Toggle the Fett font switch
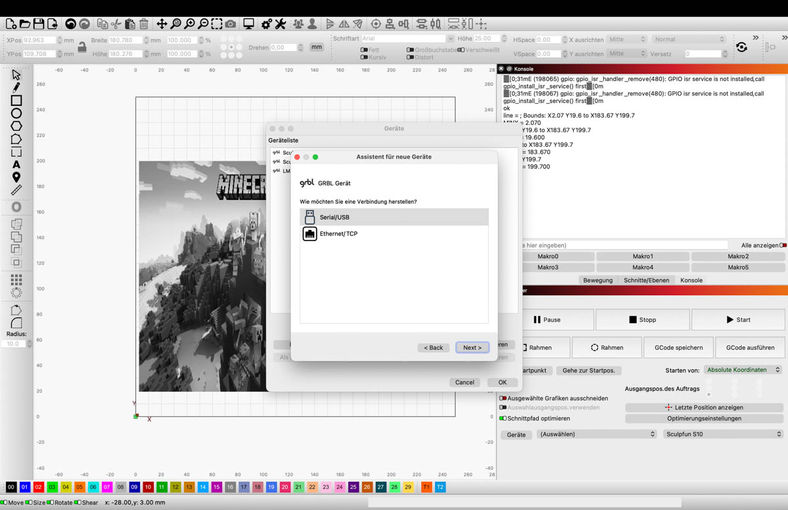The image size is (788, 510). pos(364,50)
